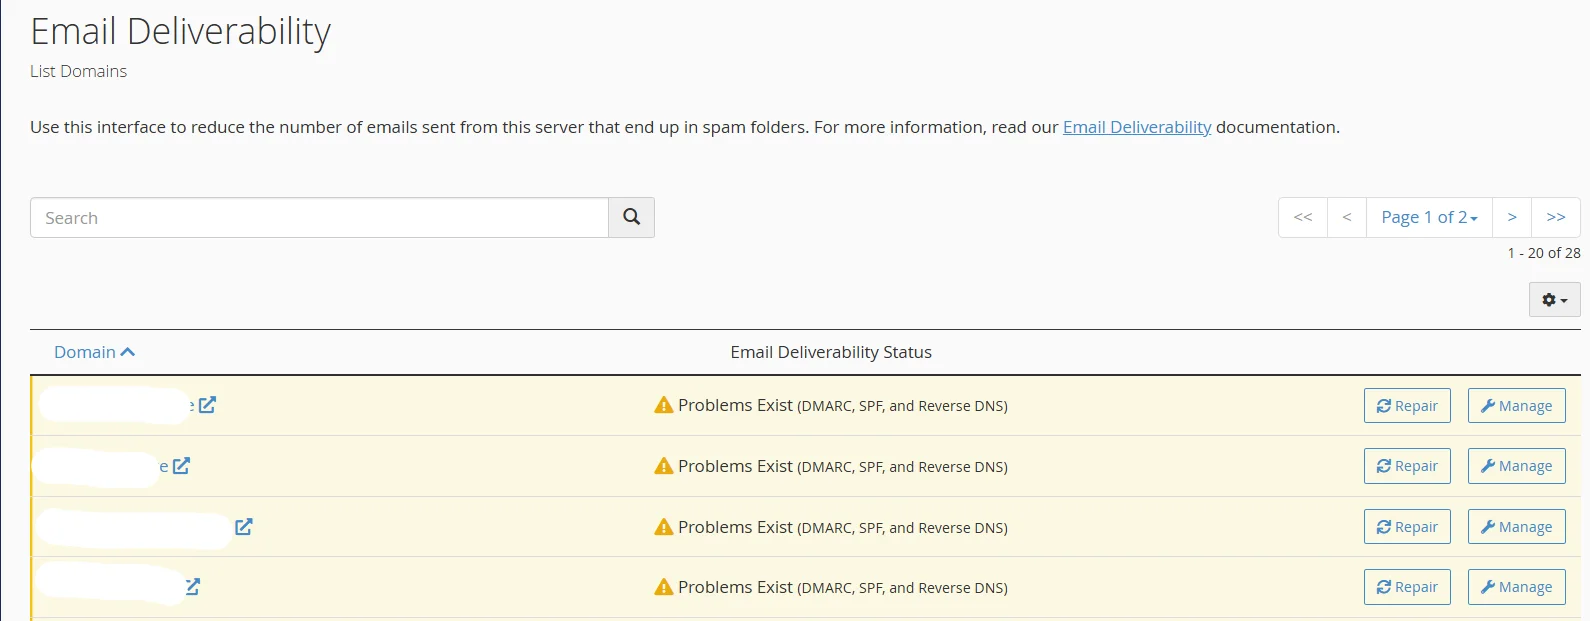The height and width of the screenshot is (621, 1590).
Task: Go to next page with >
Action: [x=1512, y=217]
